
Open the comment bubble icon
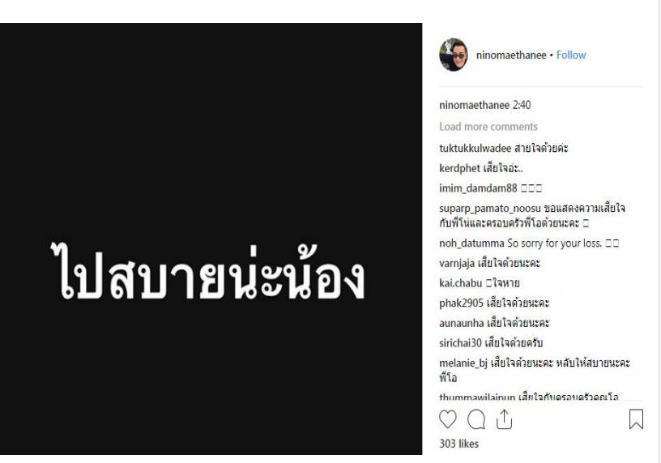(x=476, y=420)
